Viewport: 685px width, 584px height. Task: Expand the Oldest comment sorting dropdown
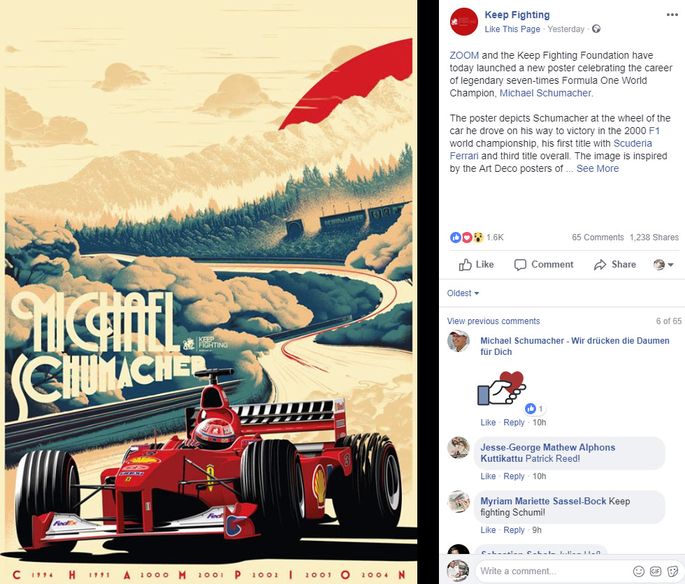point(463,293)
